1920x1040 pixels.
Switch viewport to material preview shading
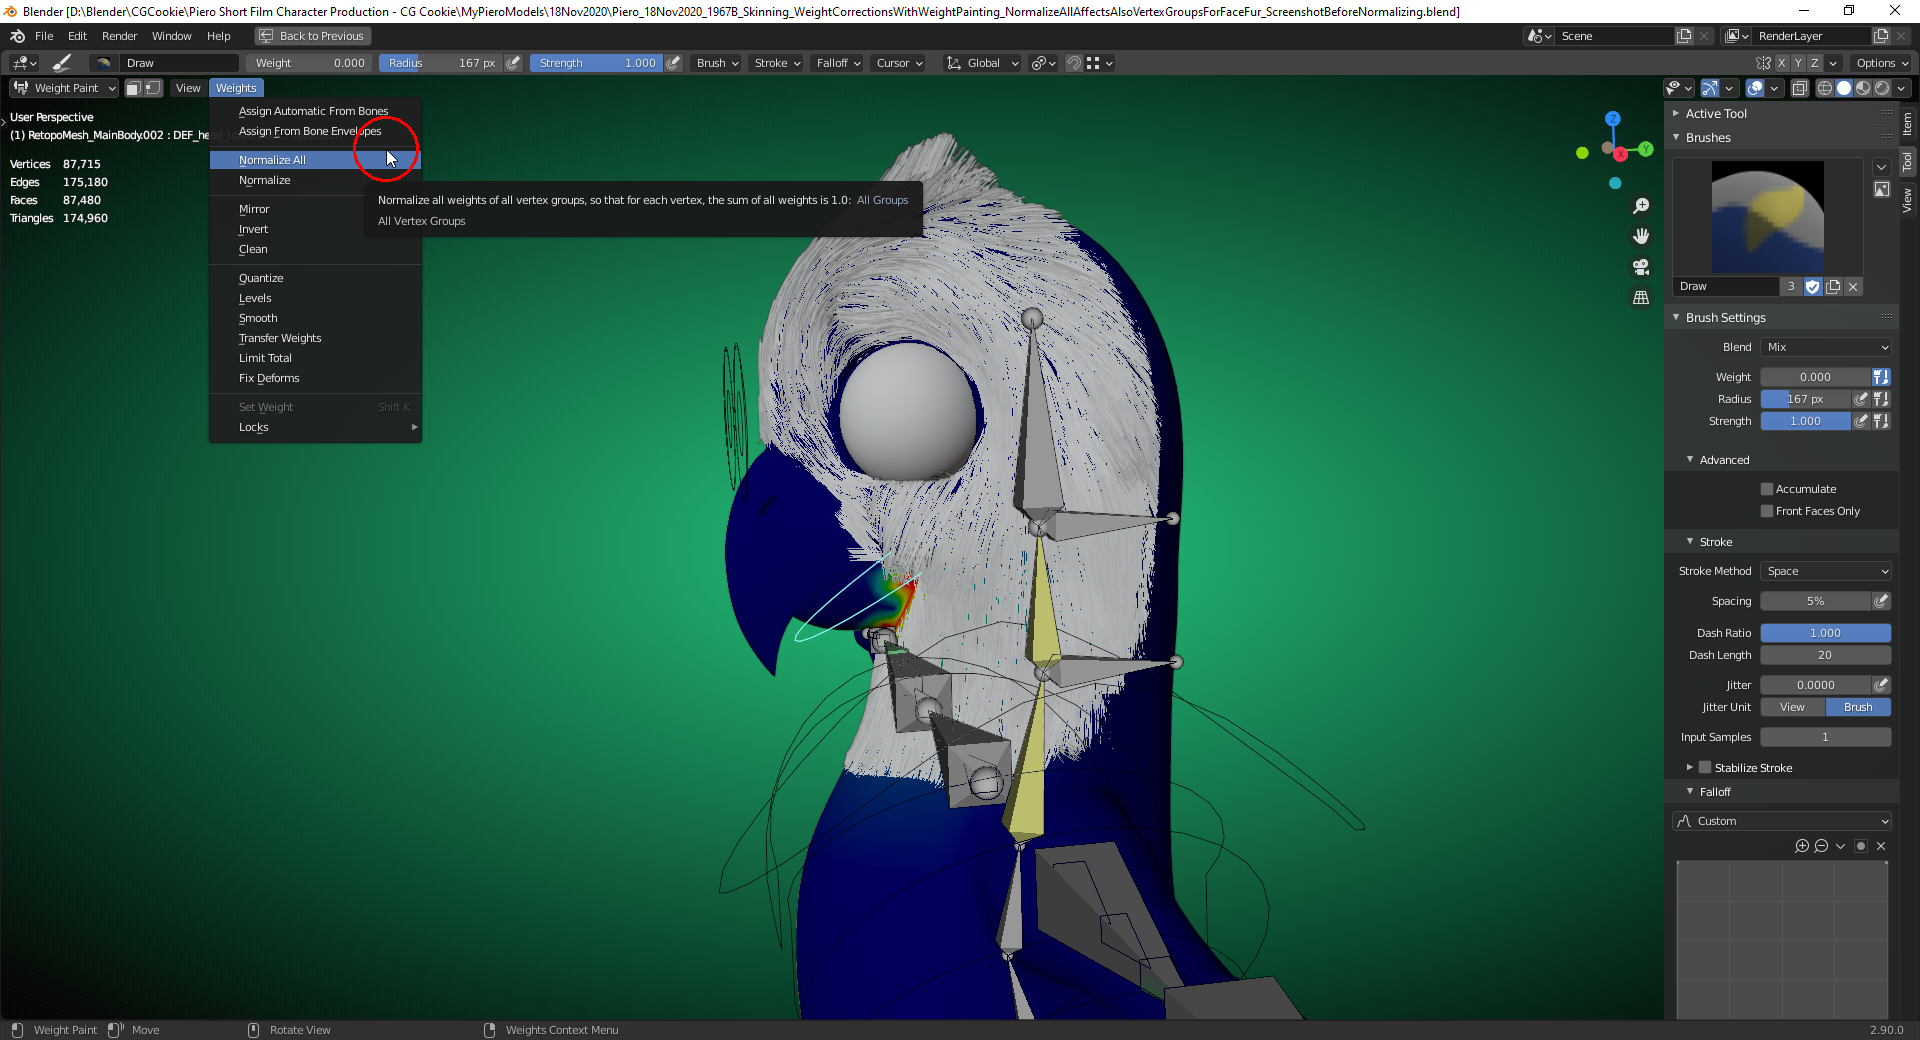[x=1863, y=88]
